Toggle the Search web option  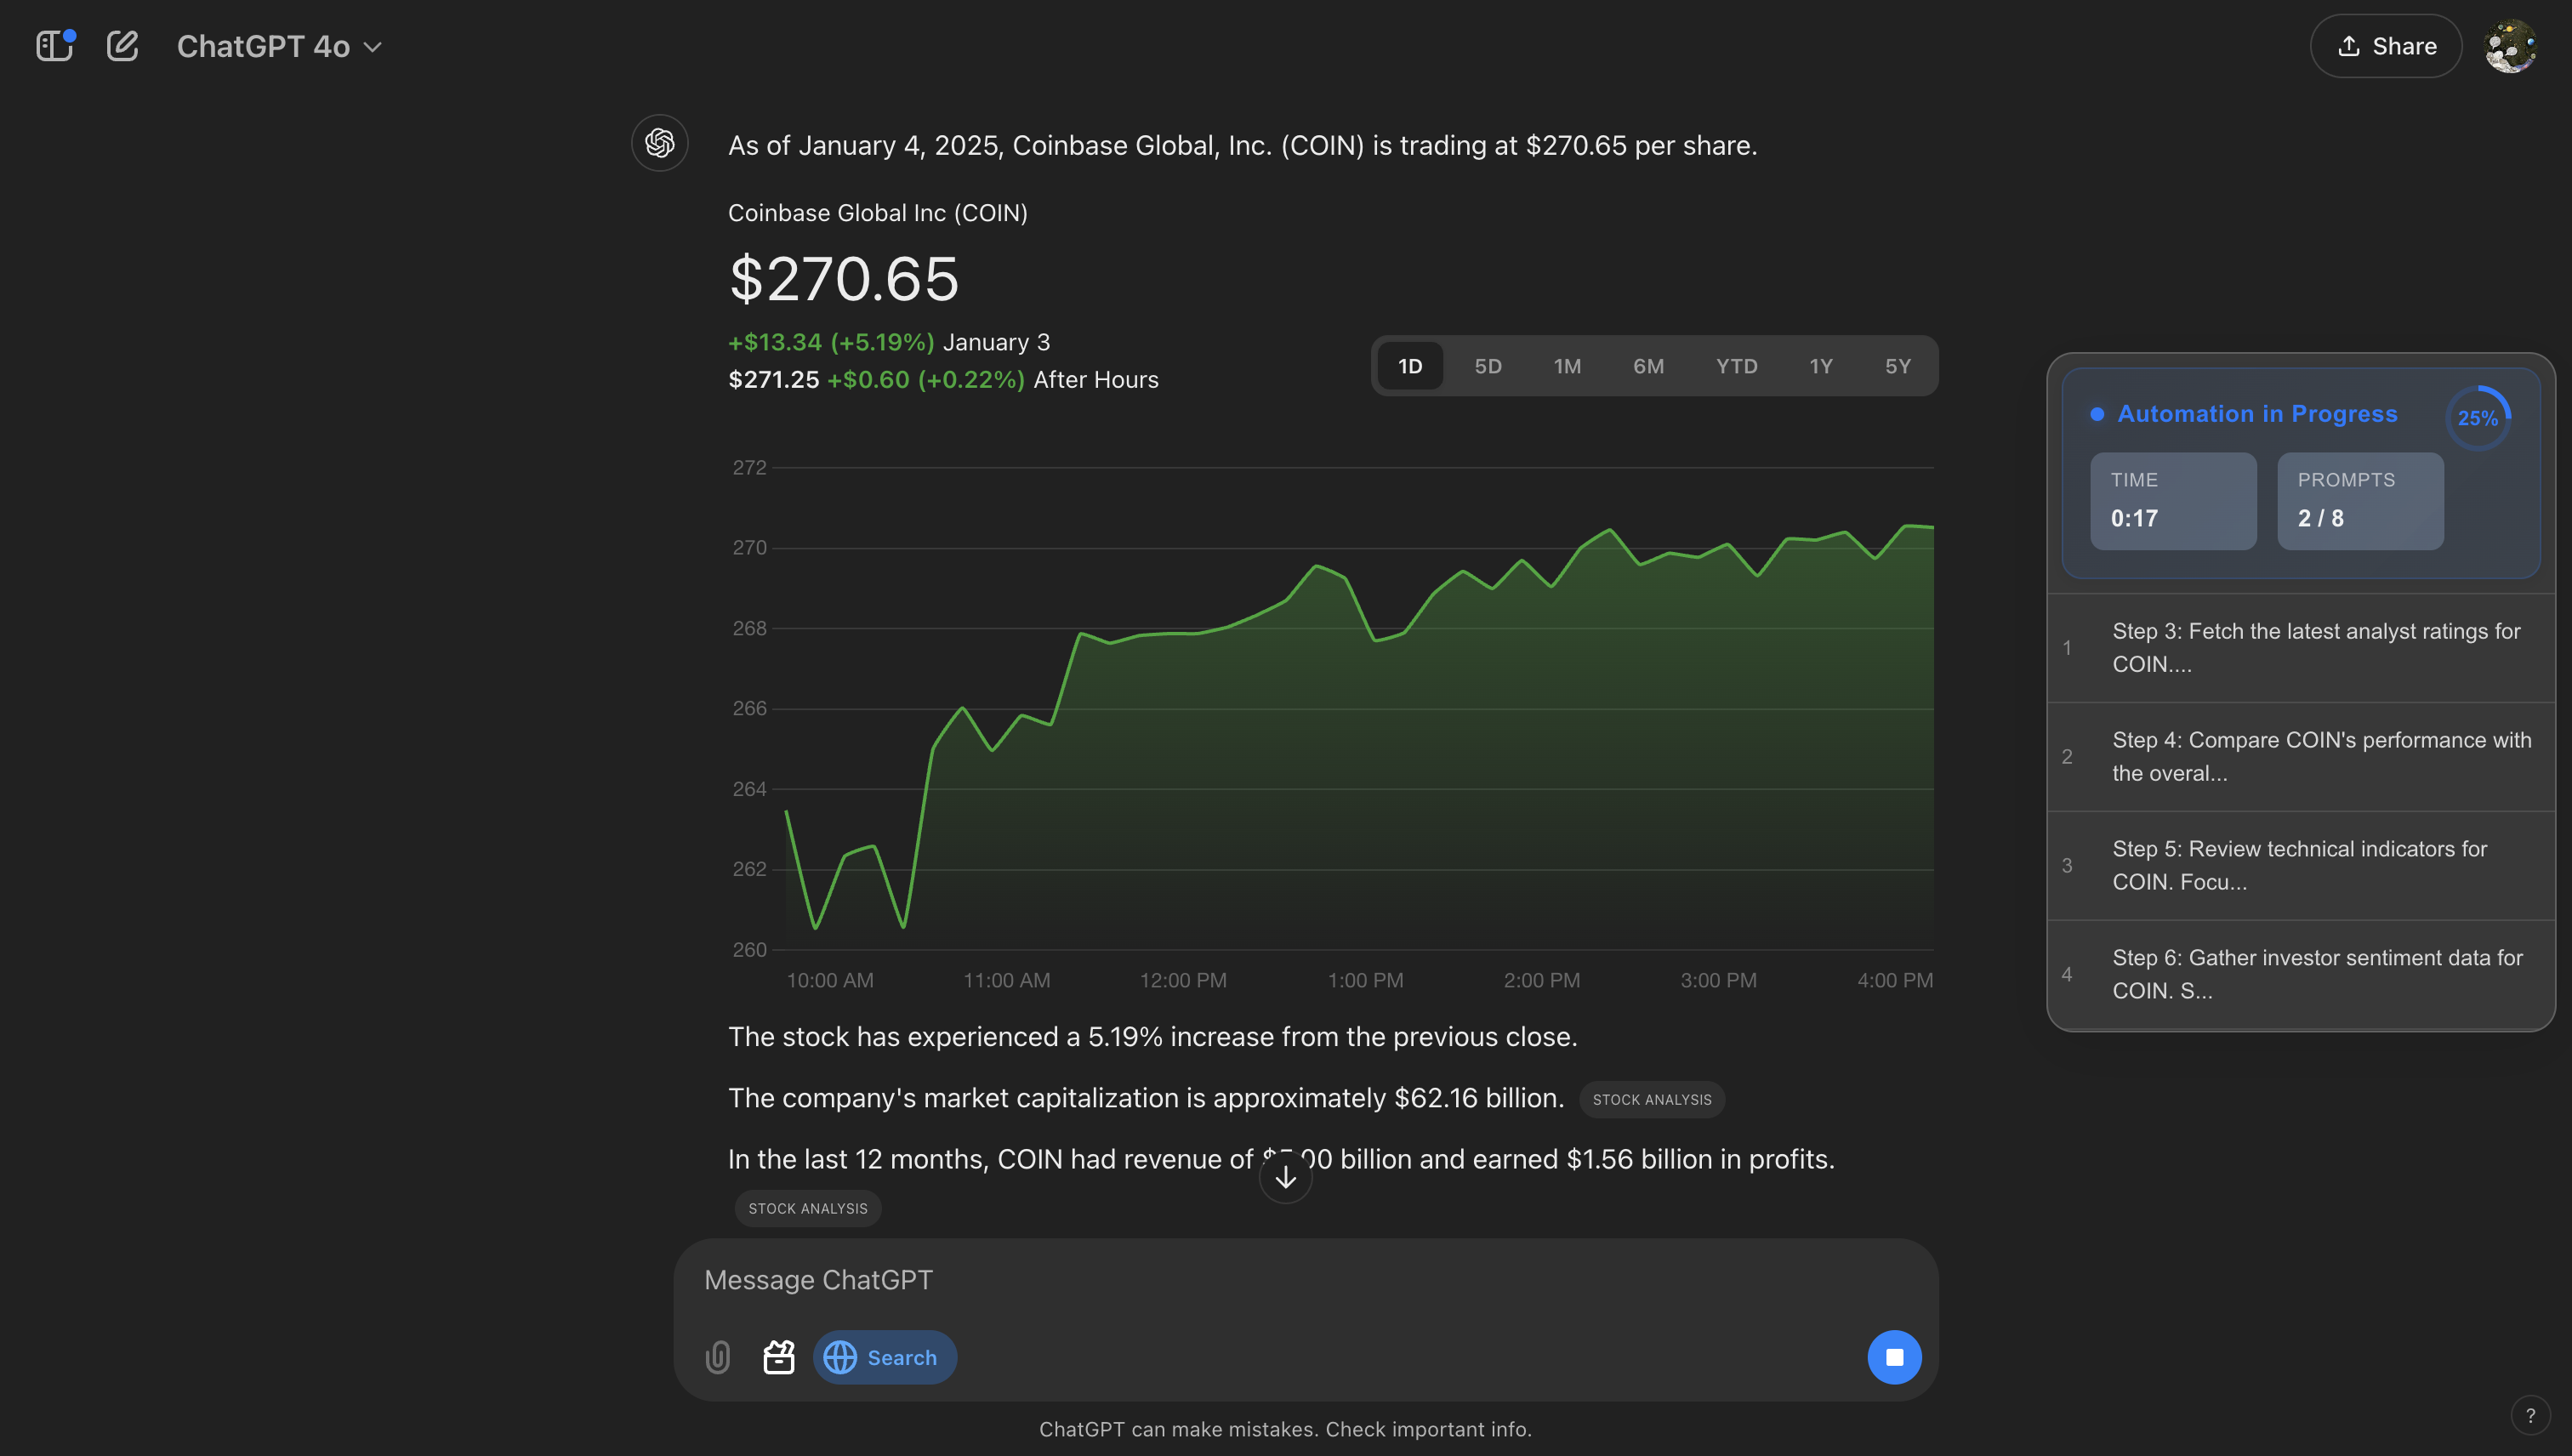point(884,1357)
